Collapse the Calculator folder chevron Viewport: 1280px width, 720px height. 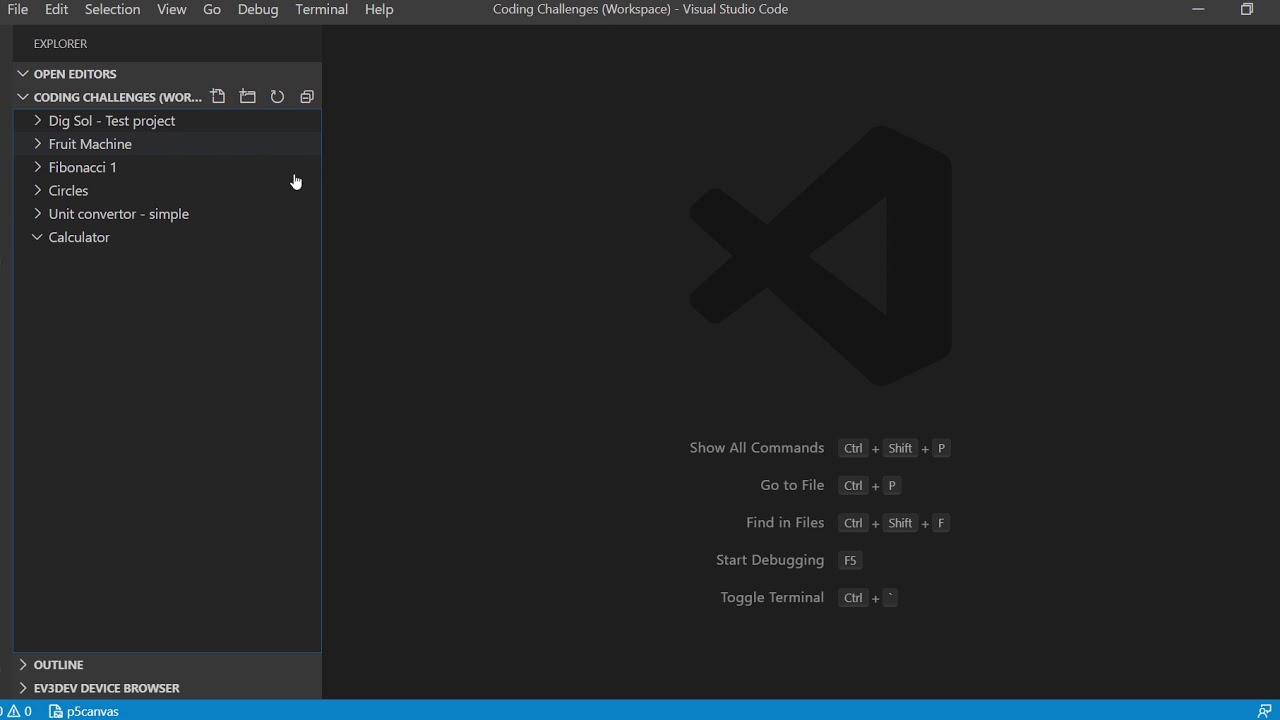click(x=37, y=237)
